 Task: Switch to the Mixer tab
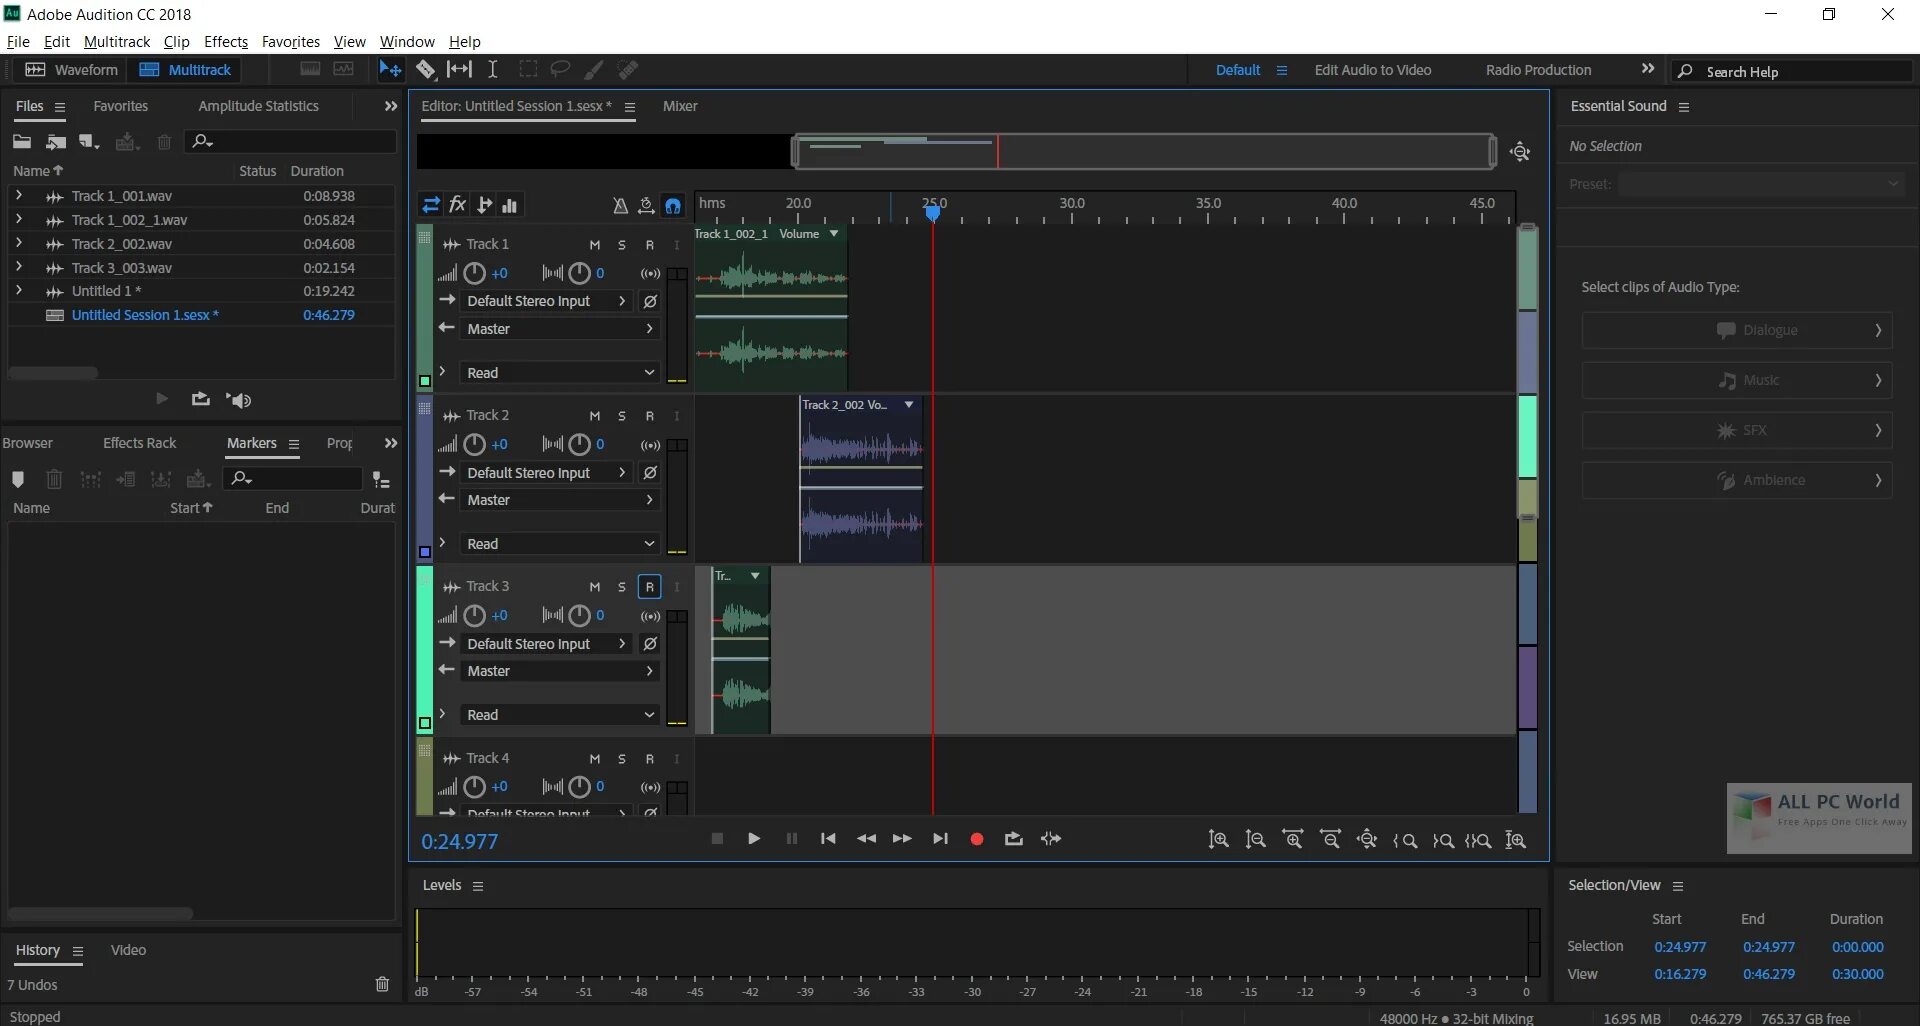(680, 106)
